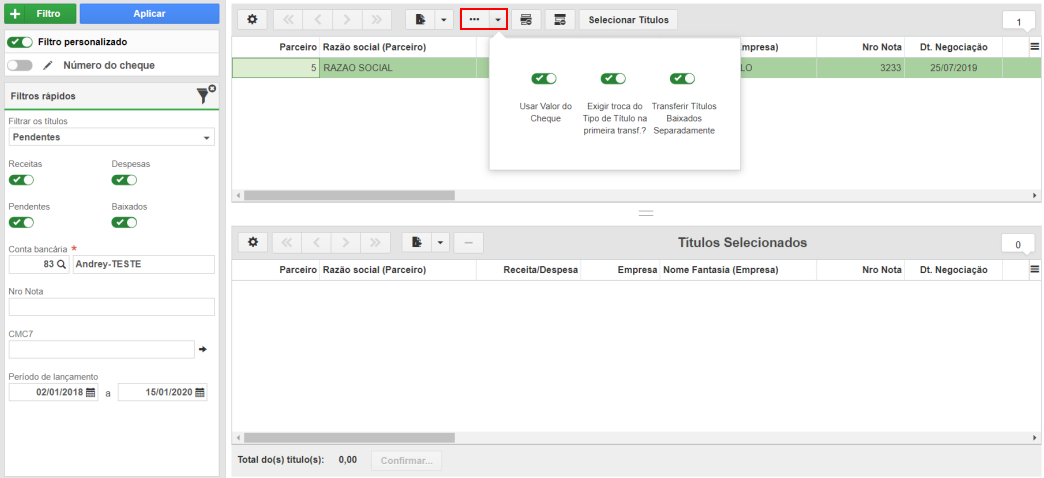Click upper grid horizontal scrollbar
This screenshot has width=1044, height=478.
[x=349, y=196]
